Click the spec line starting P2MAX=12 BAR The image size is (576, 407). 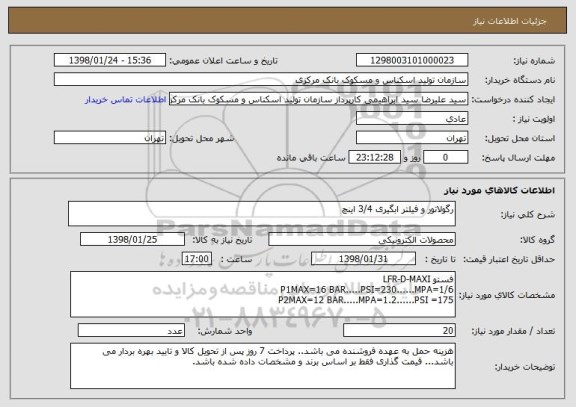[366, 300]
